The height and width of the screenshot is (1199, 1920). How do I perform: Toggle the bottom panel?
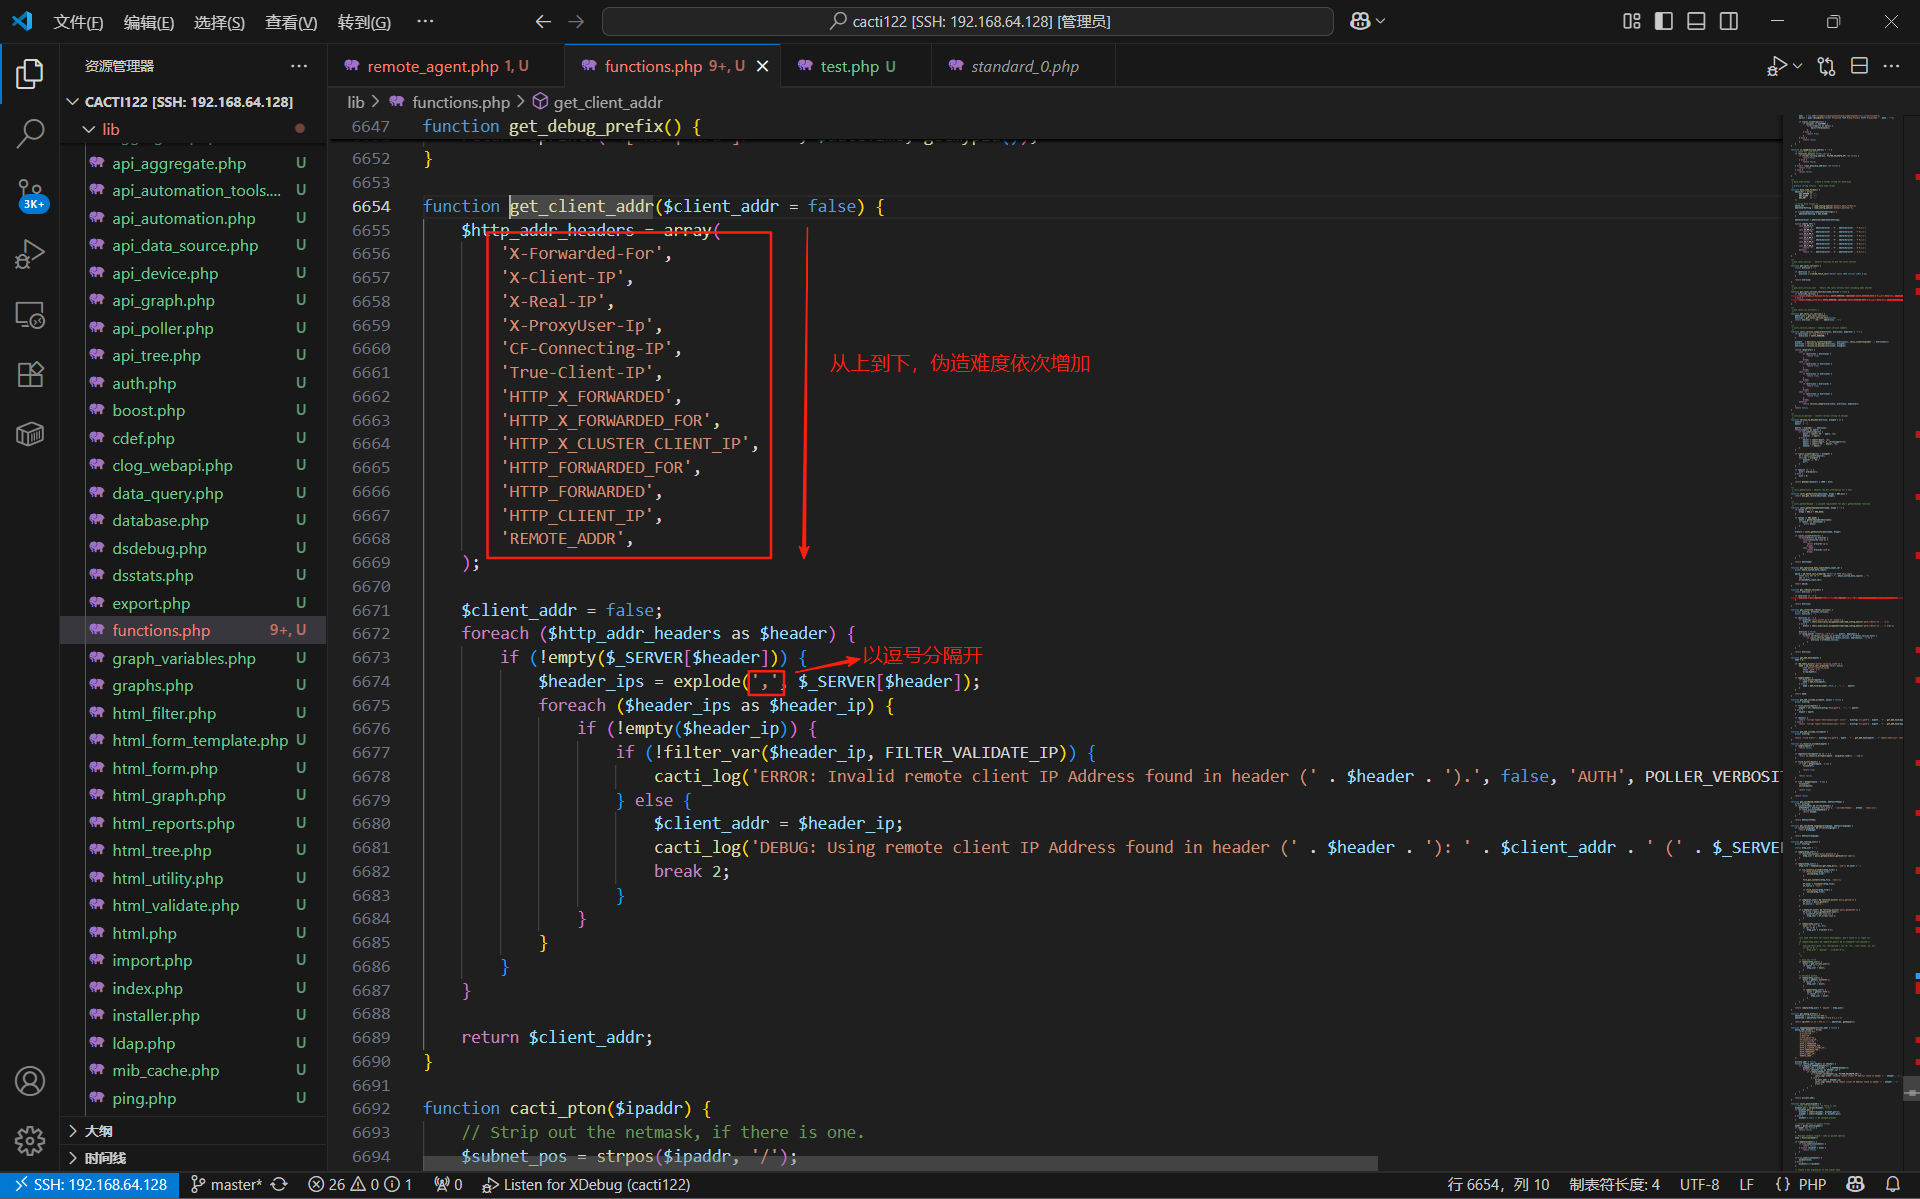point(1696,21)
